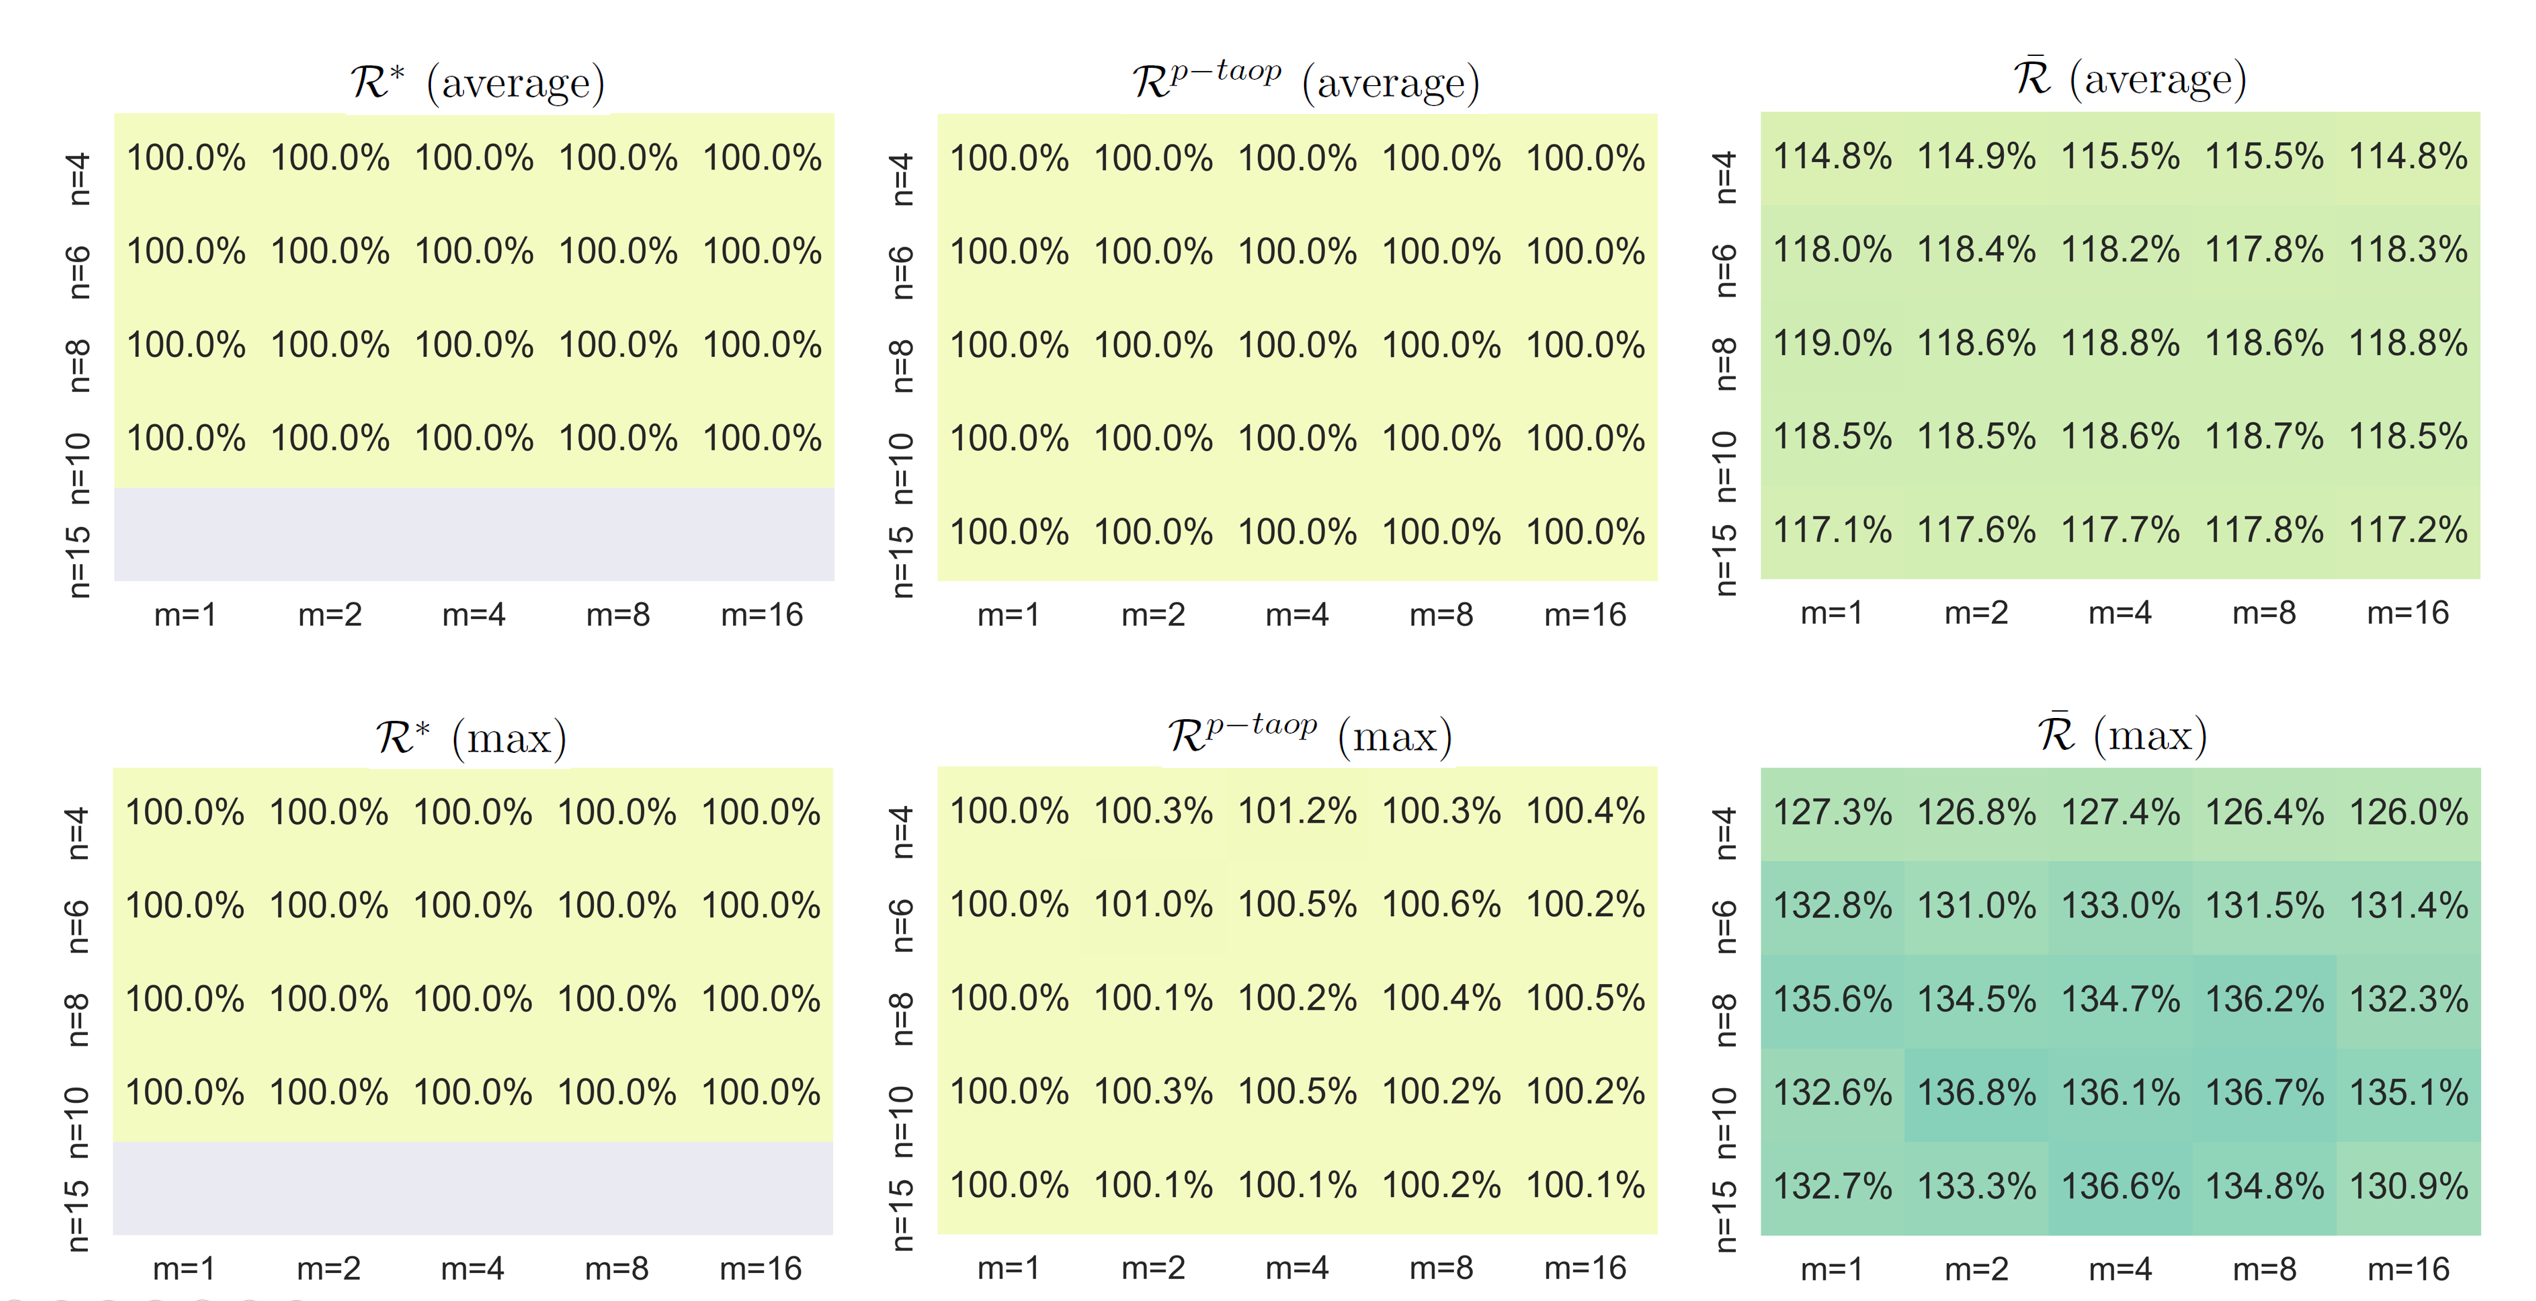Click the empty gray n=15 row in R* (average)
This screenshot has width=2536, height=1301.
[x=474, y=533]
